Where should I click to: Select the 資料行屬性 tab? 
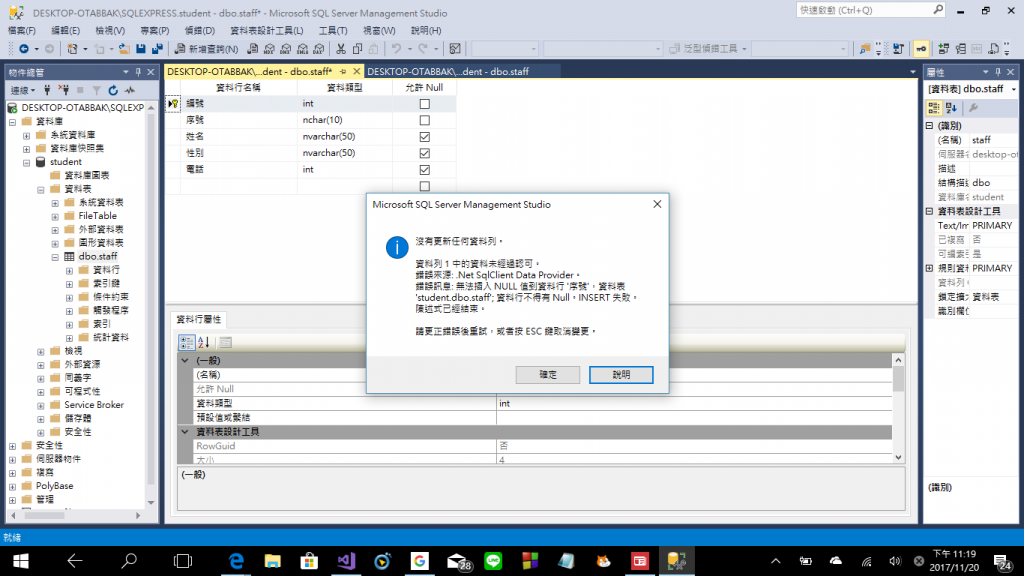point(199,319)
